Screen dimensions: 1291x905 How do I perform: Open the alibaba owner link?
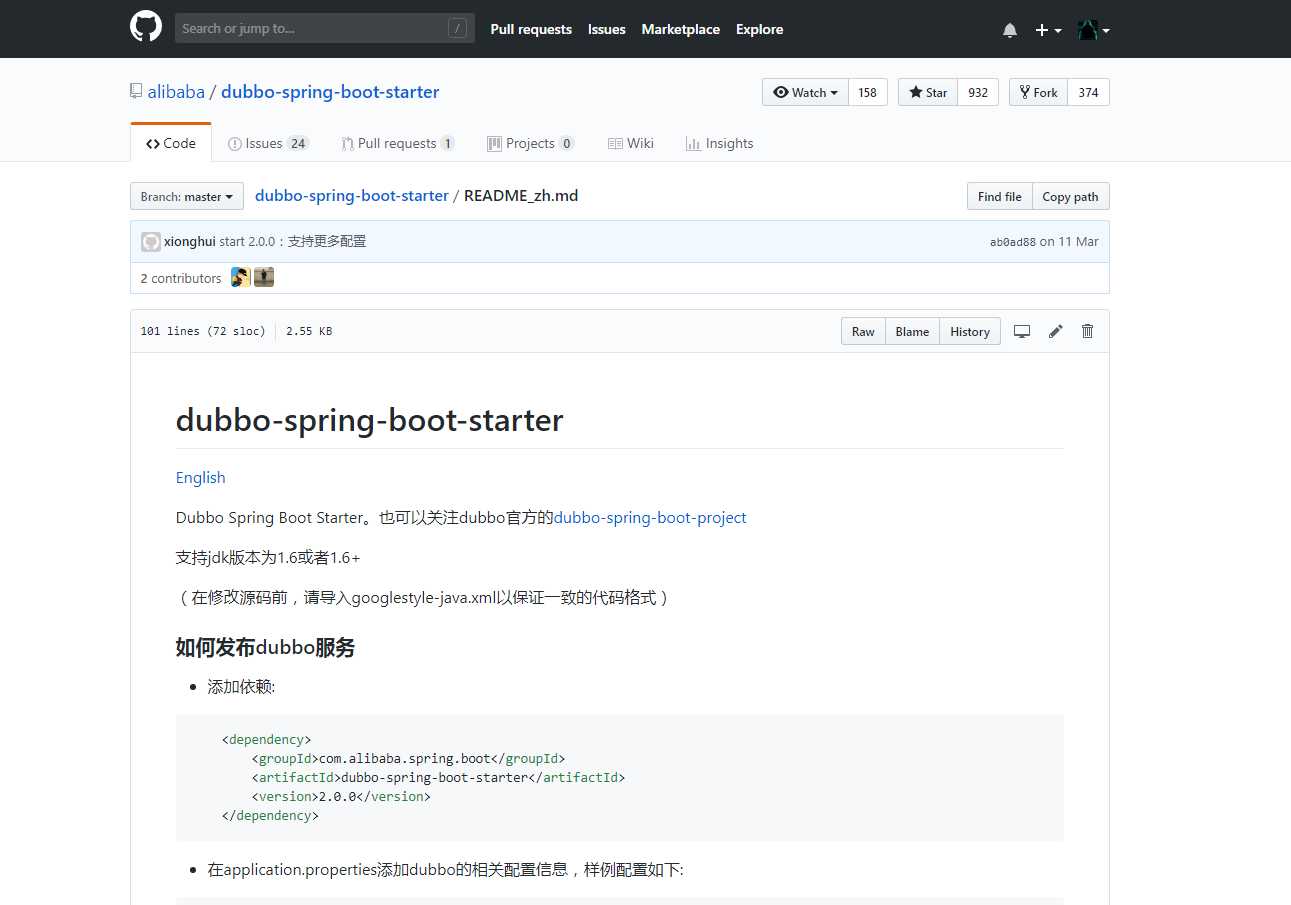pyautogui.click(x=176, y=92)
